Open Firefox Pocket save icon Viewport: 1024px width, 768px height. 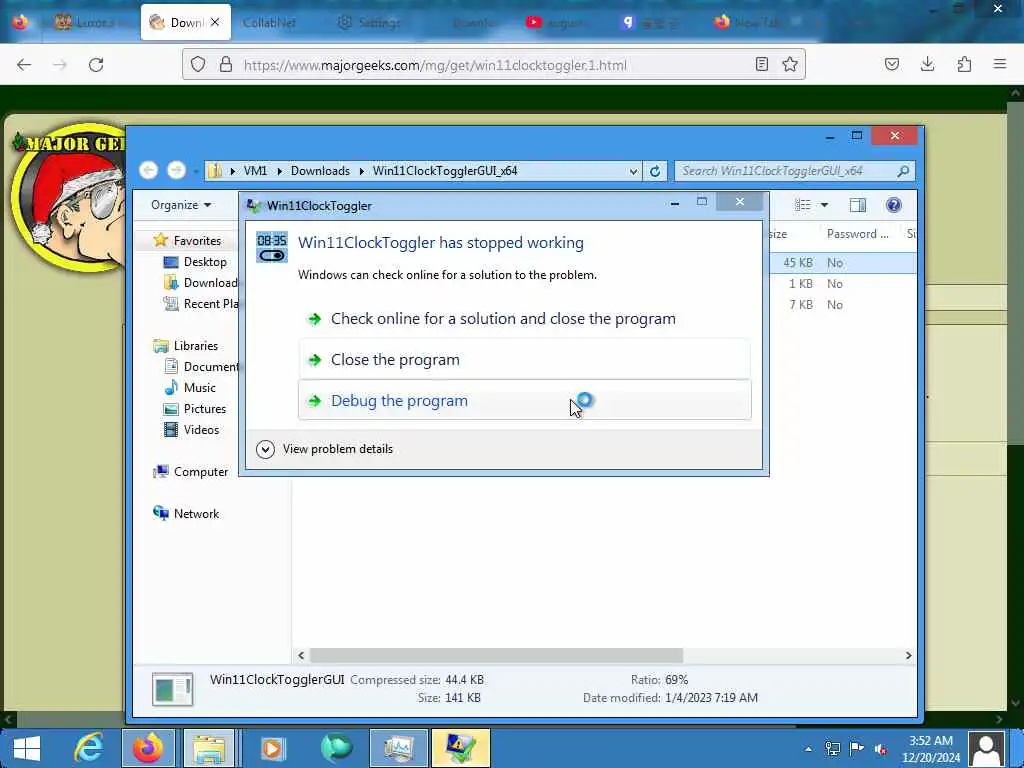[x=891, y=64]
